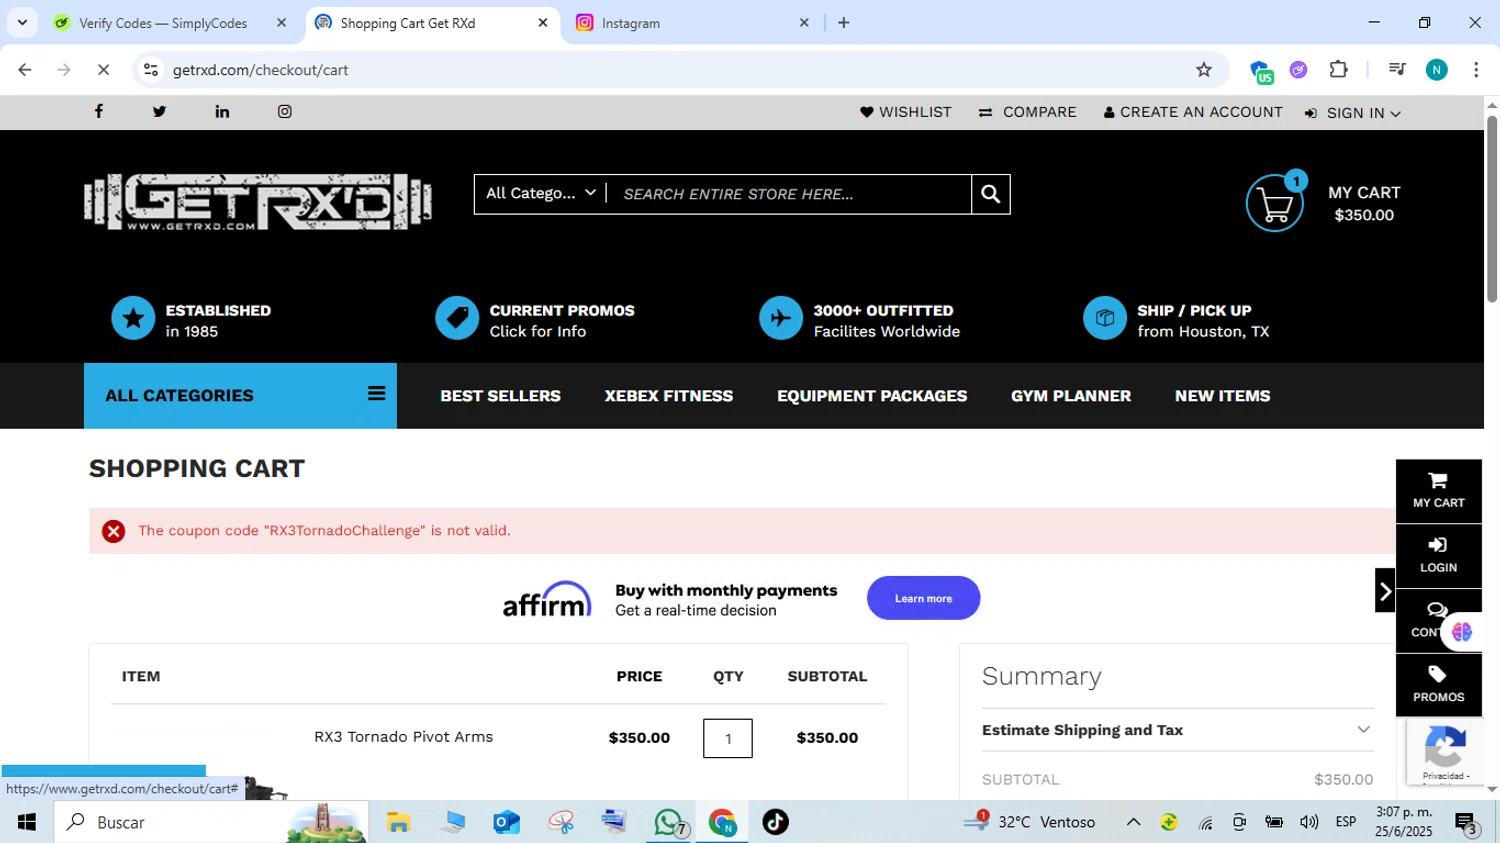Open the side panel Login icon

(1438, 555)
